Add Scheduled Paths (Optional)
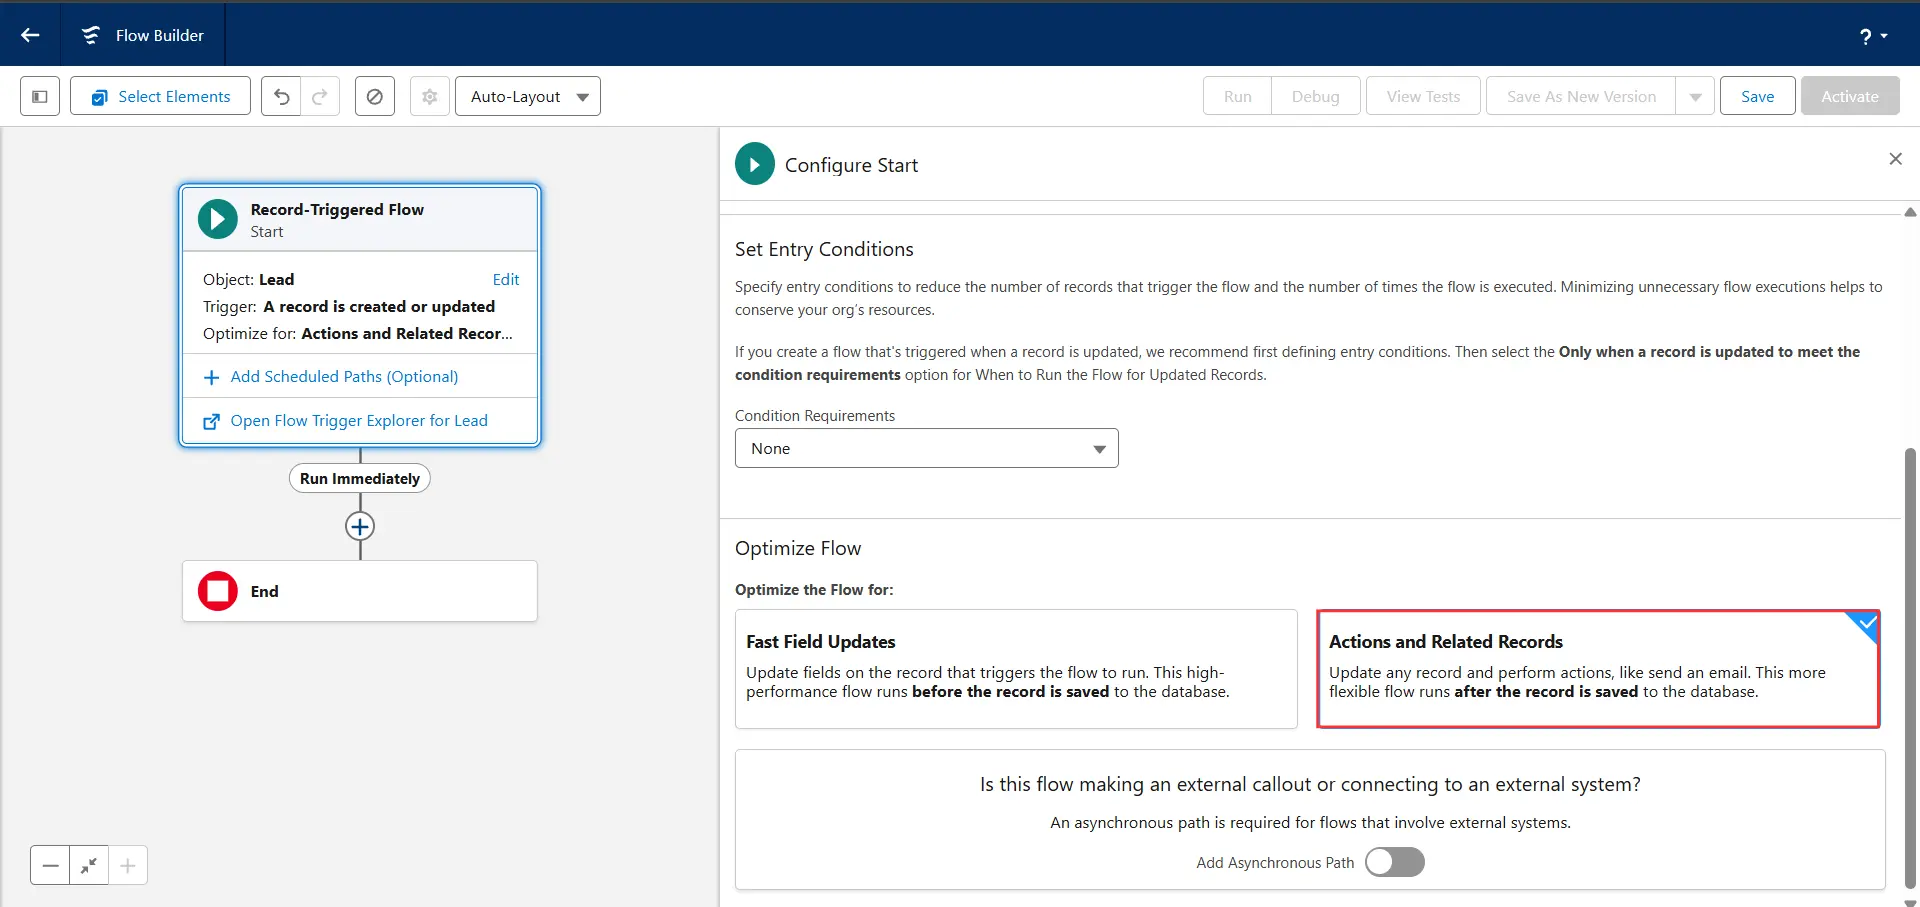This screenshot has height=907, width=1920. pyautogui.click(x=344, y=376)
